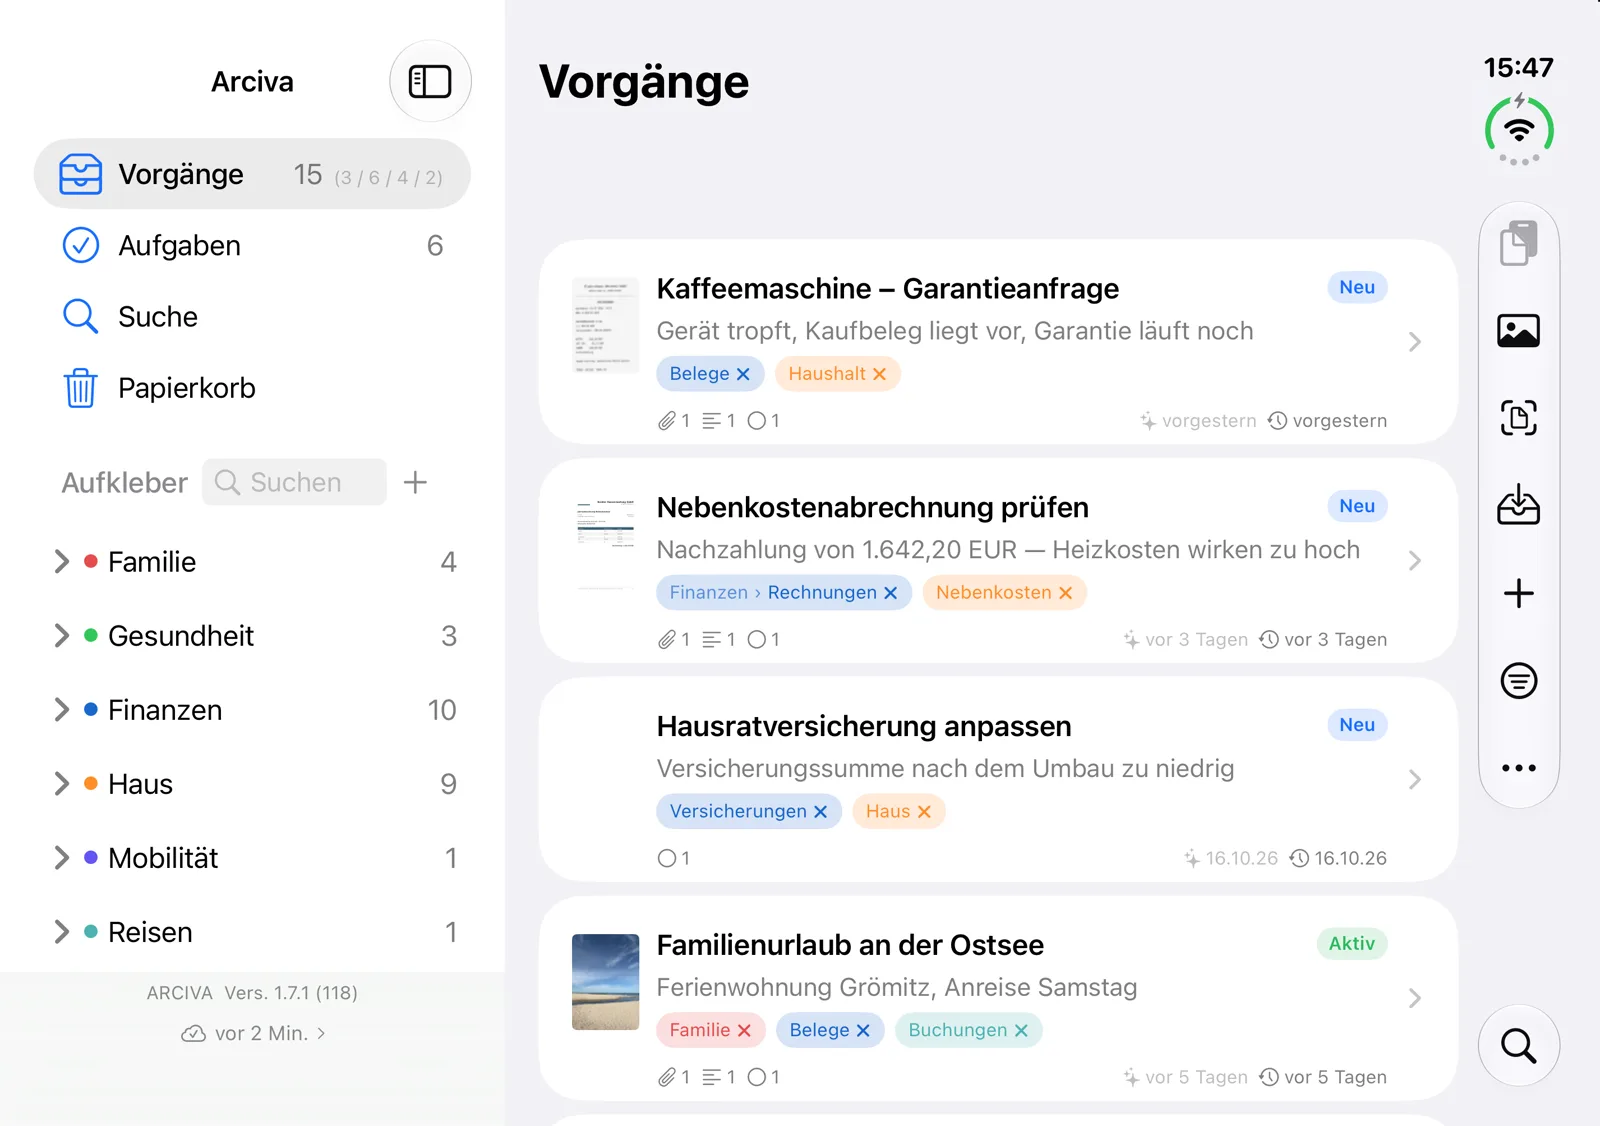Expand the Mobilität label group

pyautogui.click(x=62, y=858)
